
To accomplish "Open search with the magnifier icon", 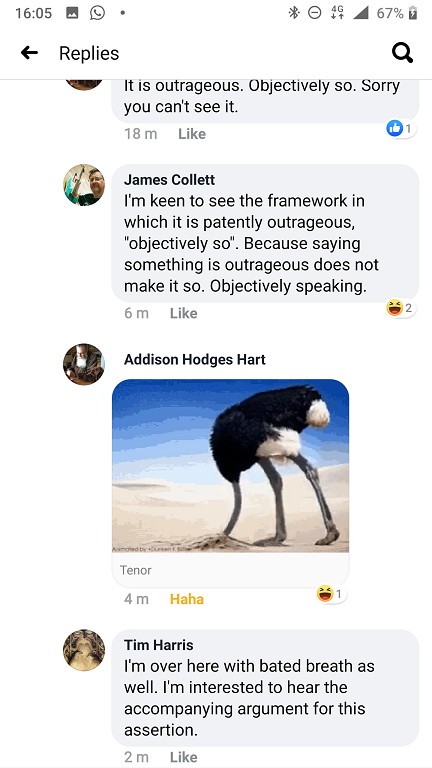I will click(x=403, y=53).
